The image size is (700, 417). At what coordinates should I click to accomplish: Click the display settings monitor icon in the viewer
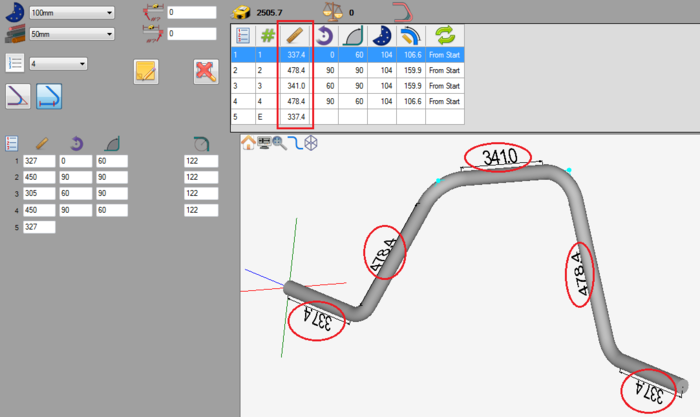pos(264,143)
